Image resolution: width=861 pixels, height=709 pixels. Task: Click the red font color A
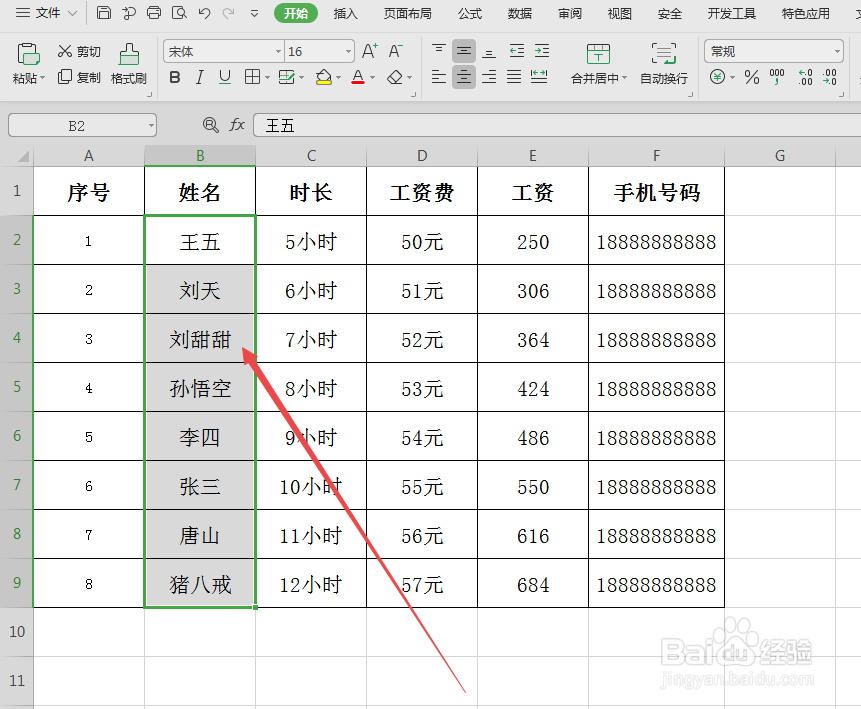click(x=358, y=77)
